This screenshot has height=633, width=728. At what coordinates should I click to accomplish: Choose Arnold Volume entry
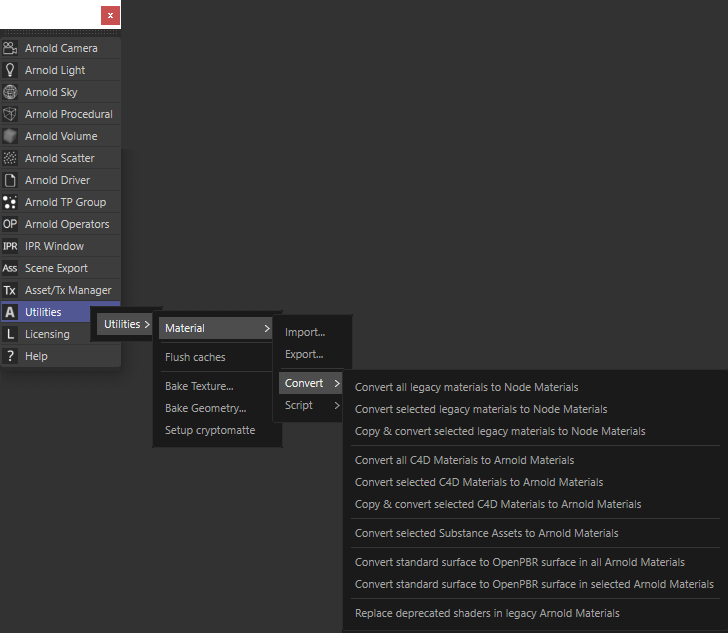click(61, 136)
